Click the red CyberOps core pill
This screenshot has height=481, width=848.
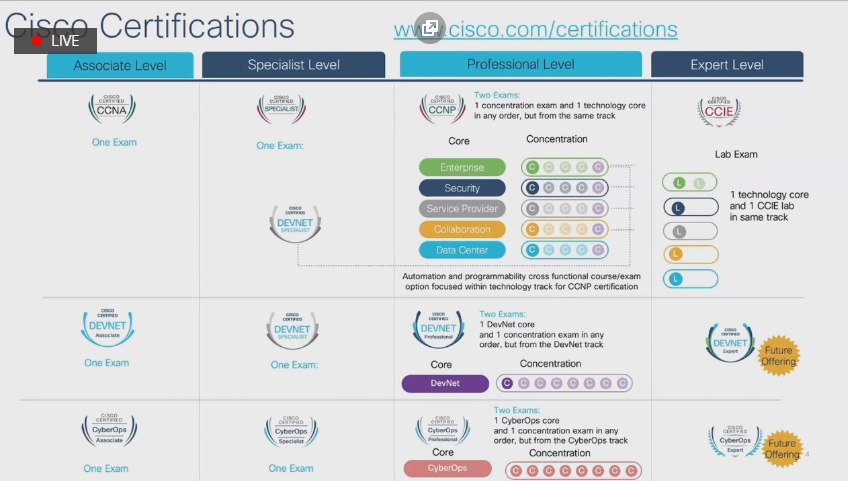(448, 468)
